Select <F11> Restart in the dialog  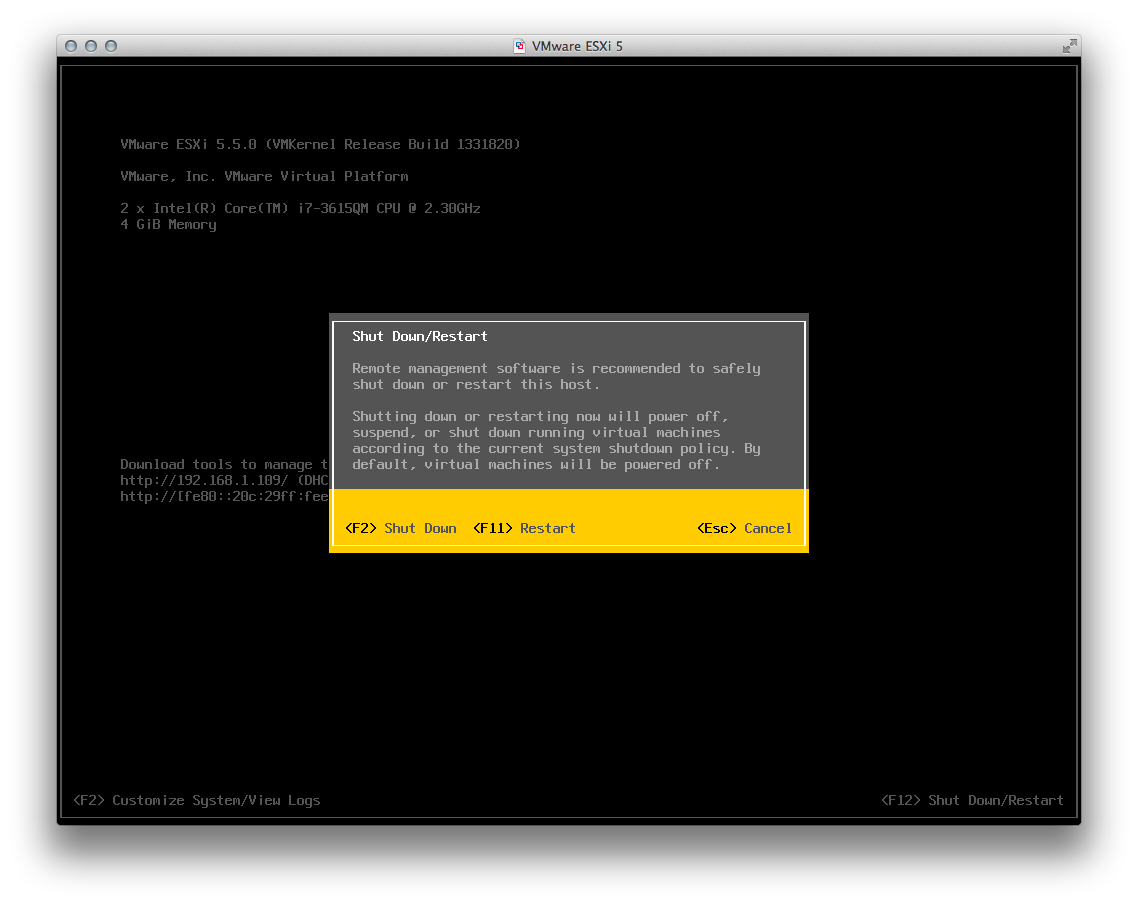(524, 528)
